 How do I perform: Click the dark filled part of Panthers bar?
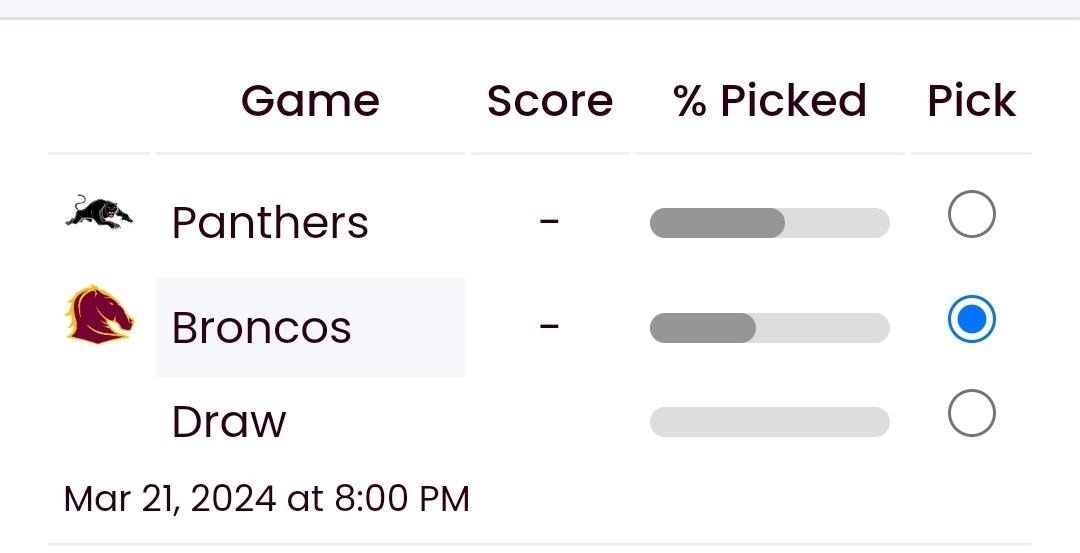coord(717,223)
